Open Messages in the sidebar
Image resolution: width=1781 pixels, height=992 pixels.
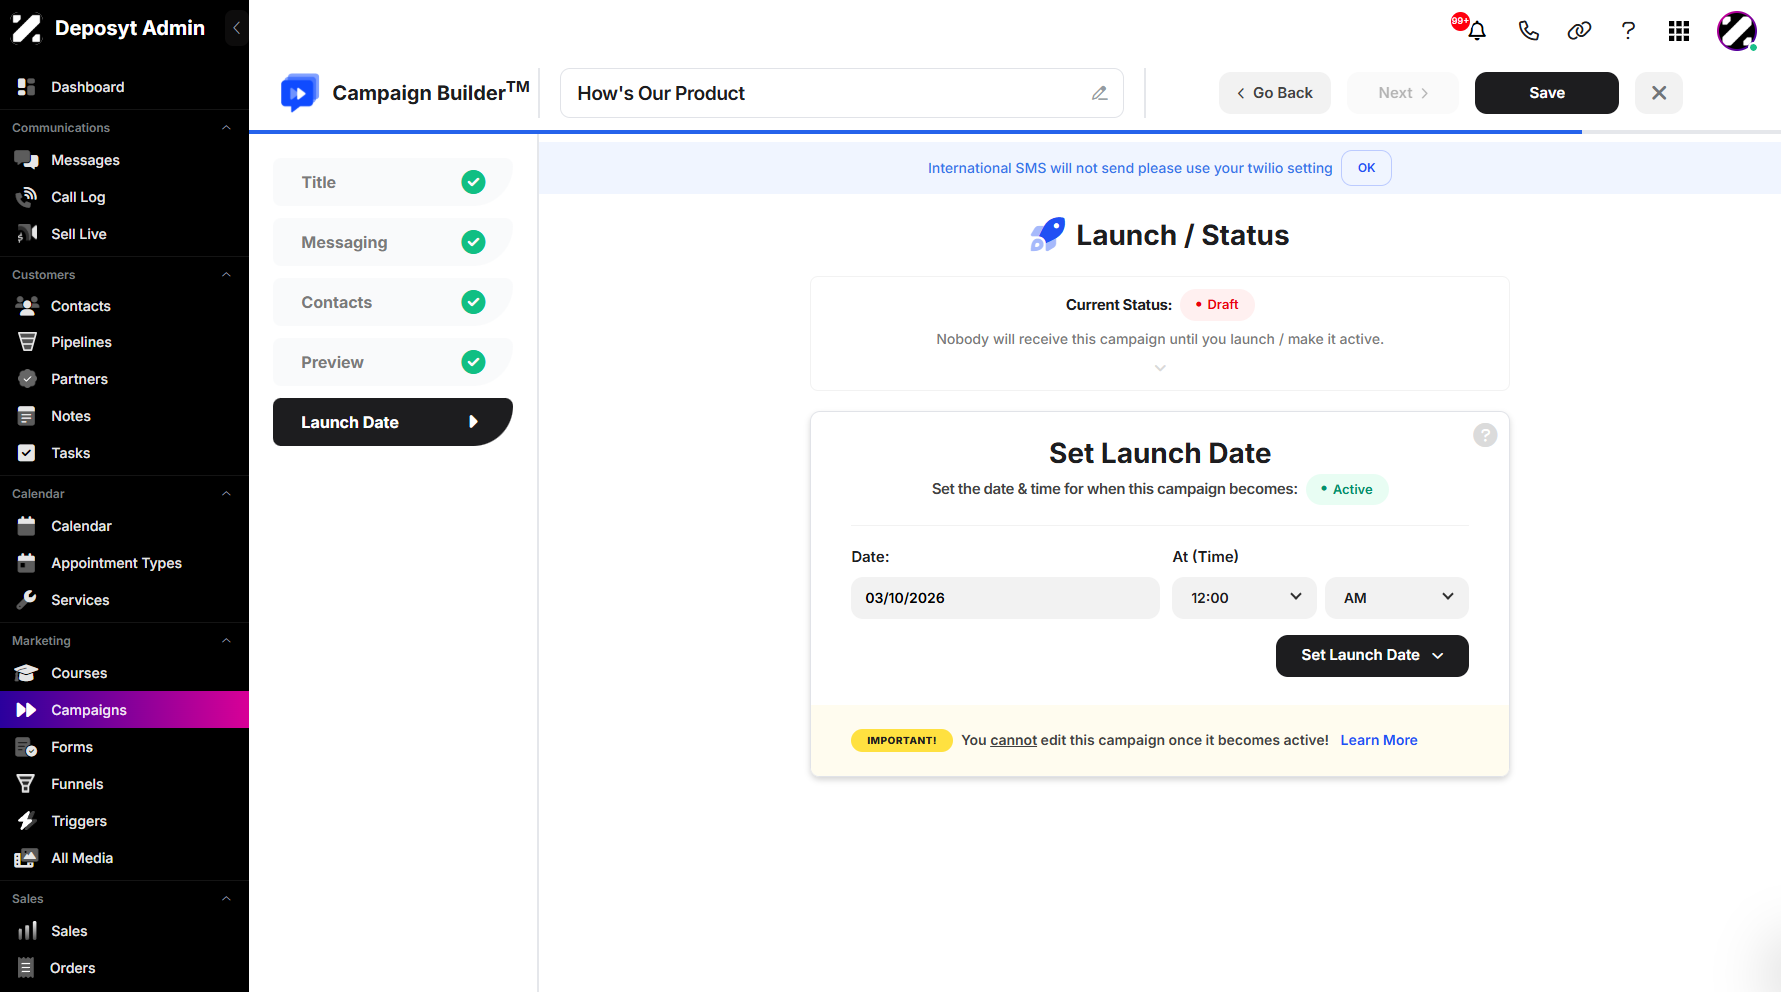124,160
